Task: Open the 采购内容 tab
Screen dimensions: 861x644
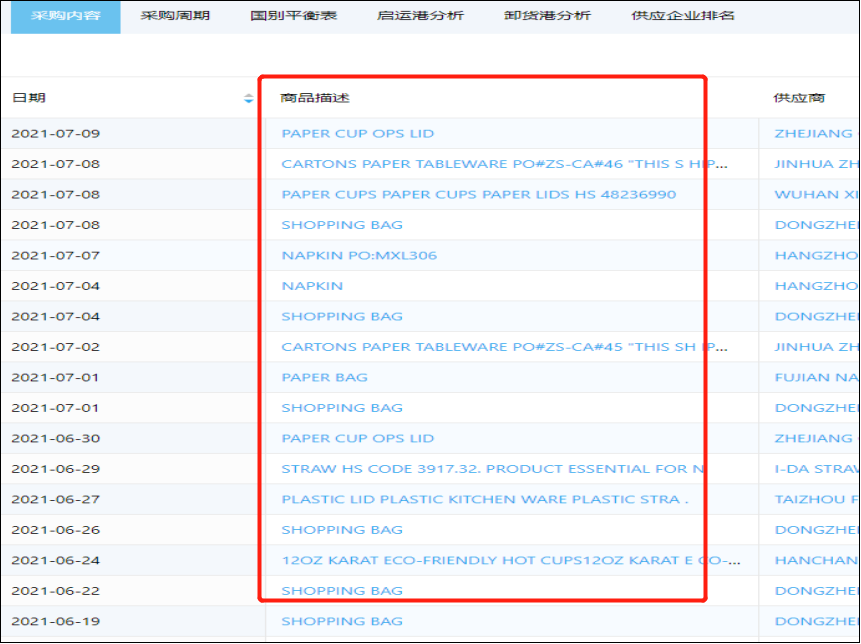Action: pos(65,16)
